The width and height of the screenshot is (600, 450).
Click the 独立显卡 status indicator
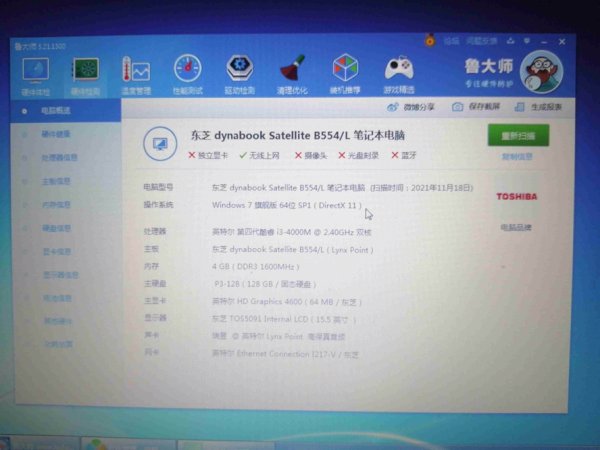point(208,155)
